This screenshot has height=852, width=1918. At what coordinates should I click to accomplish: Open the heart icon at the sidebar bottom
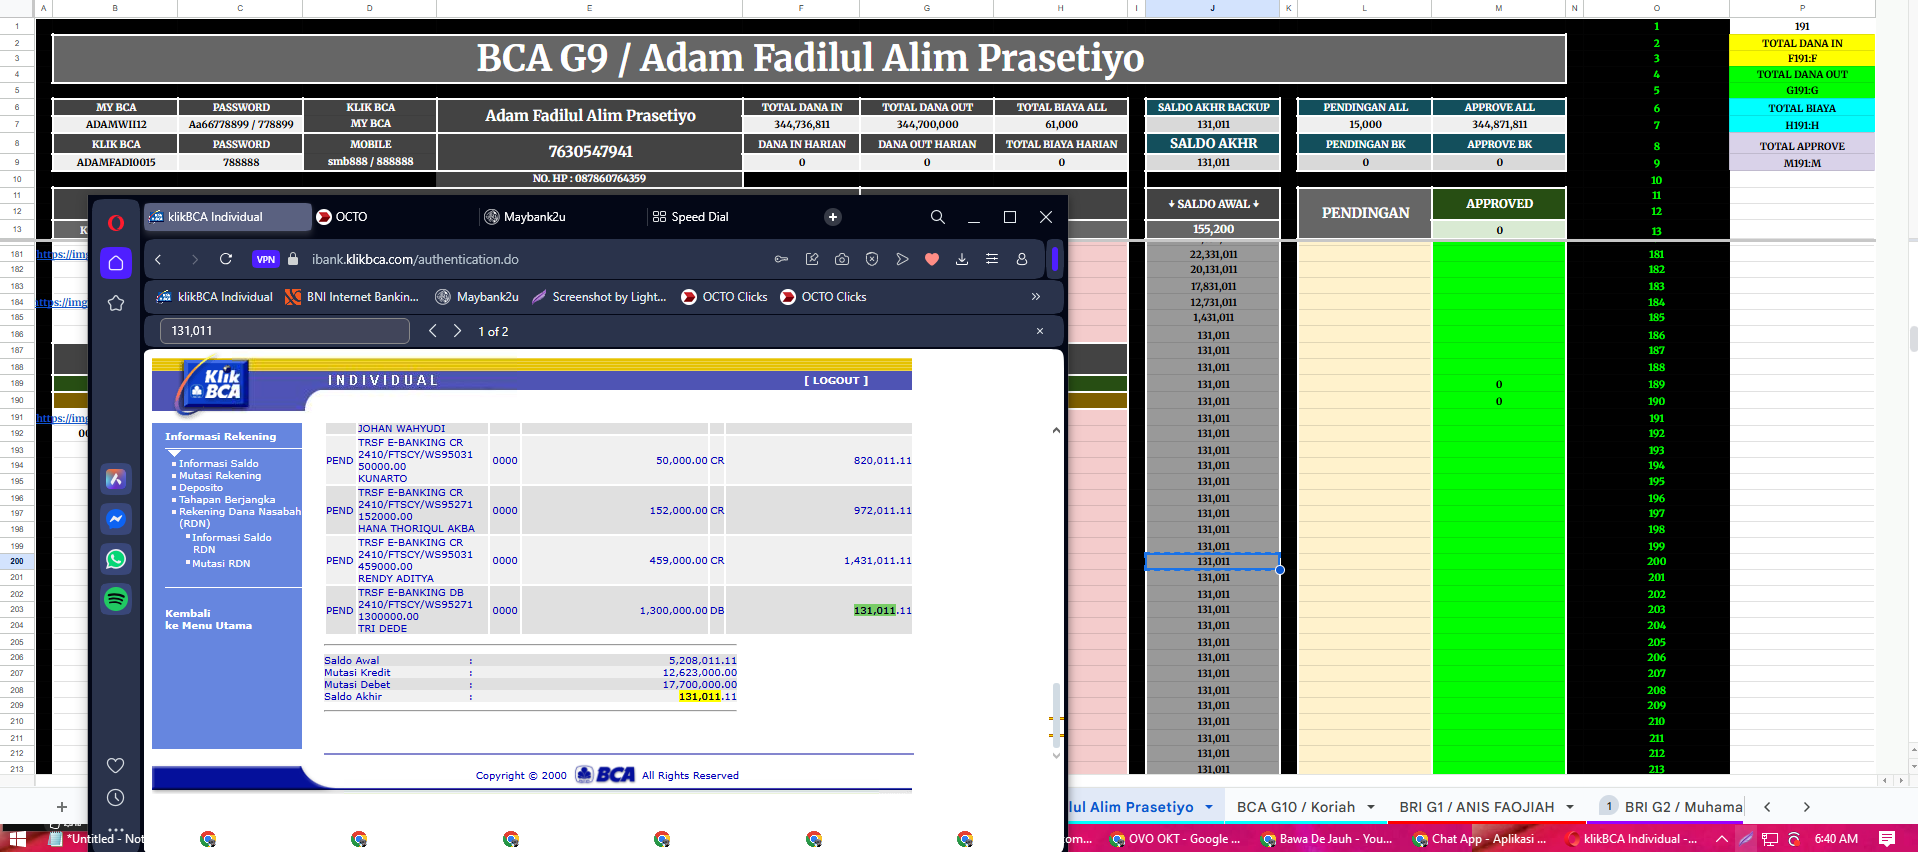tap(116, 765)
